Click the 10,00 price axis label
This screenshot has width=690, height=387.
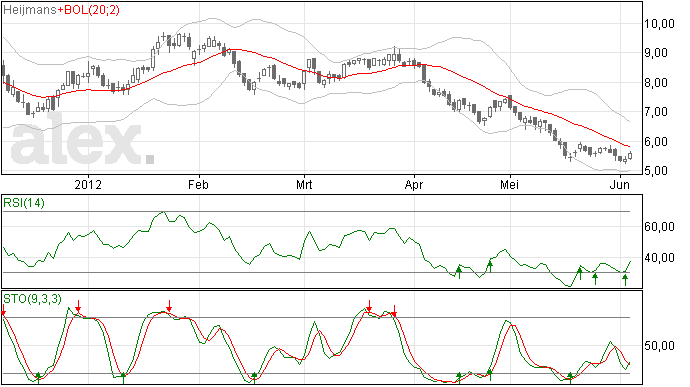[659, 24]
